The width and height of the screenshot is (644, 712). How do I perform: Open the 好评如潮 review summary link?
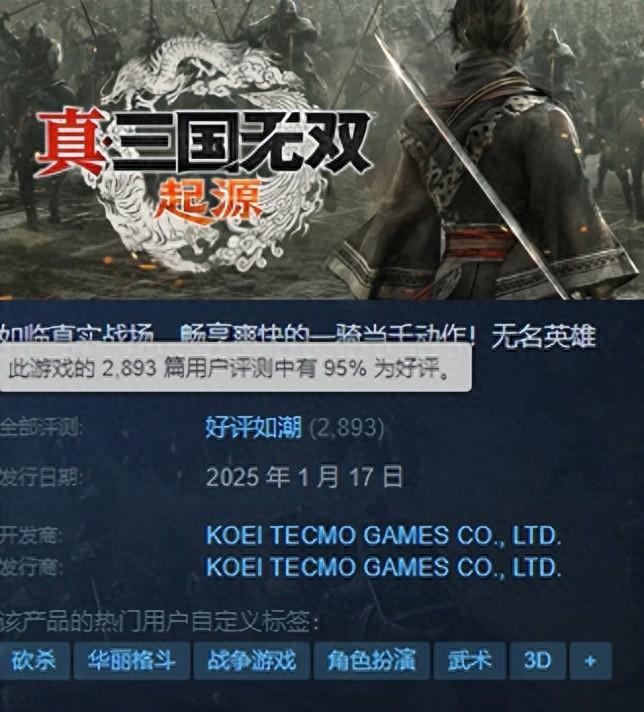point(253,427)
